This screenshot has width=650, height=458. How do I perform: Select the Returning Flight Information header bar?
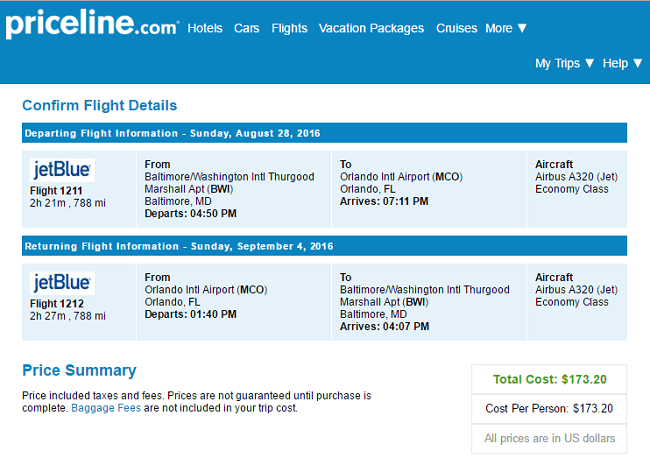coord(324,246)
